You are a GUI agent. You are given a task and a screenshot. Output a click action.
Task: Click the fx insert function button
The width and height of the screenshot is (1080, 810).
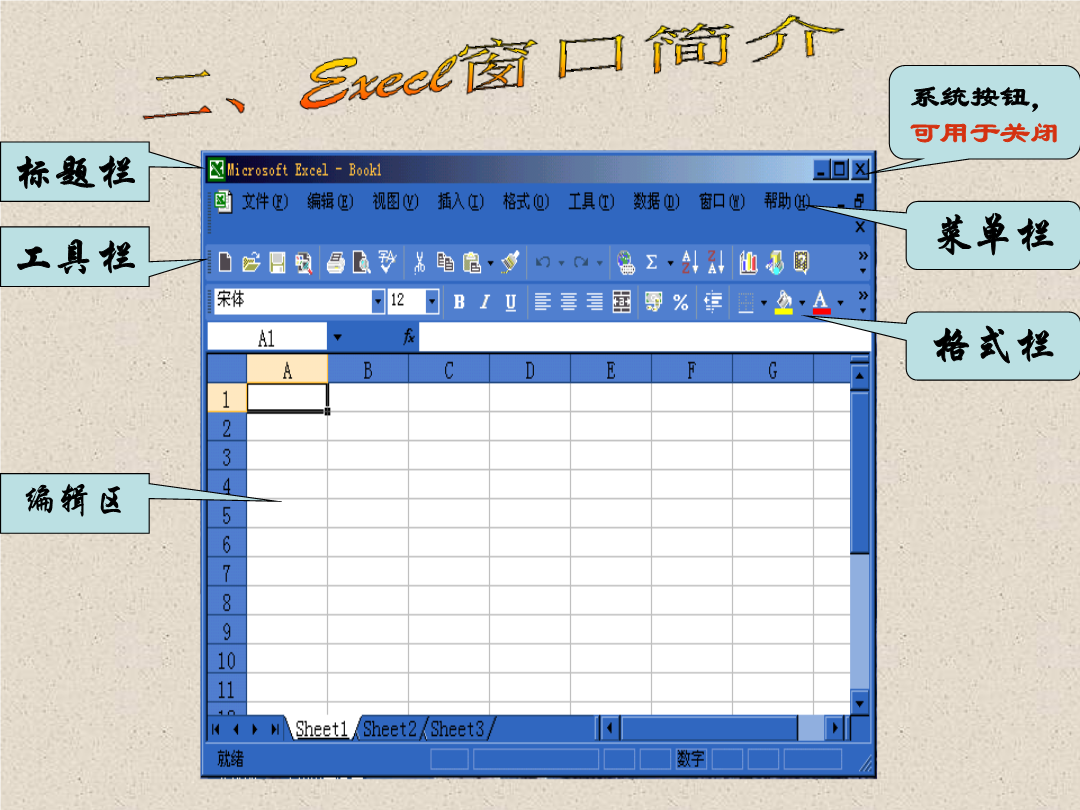click(408, 337)
